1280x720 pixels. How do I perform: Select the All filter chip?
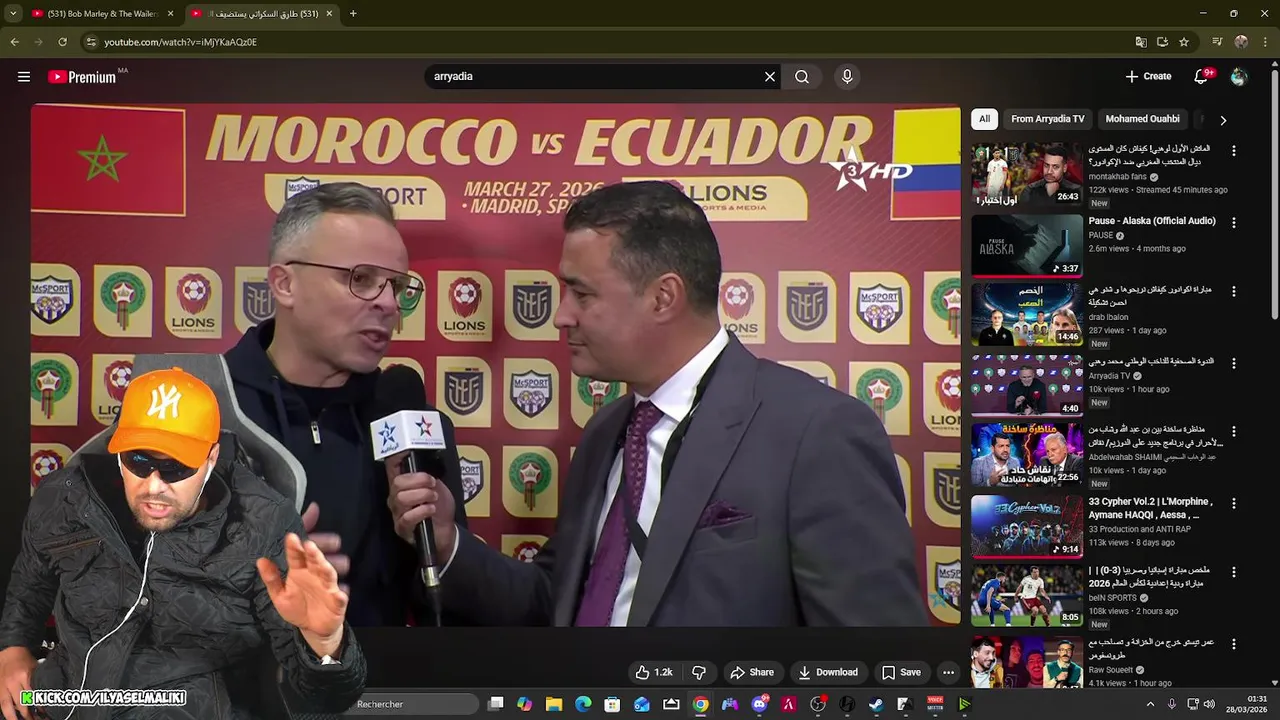(x=984, y=119)
